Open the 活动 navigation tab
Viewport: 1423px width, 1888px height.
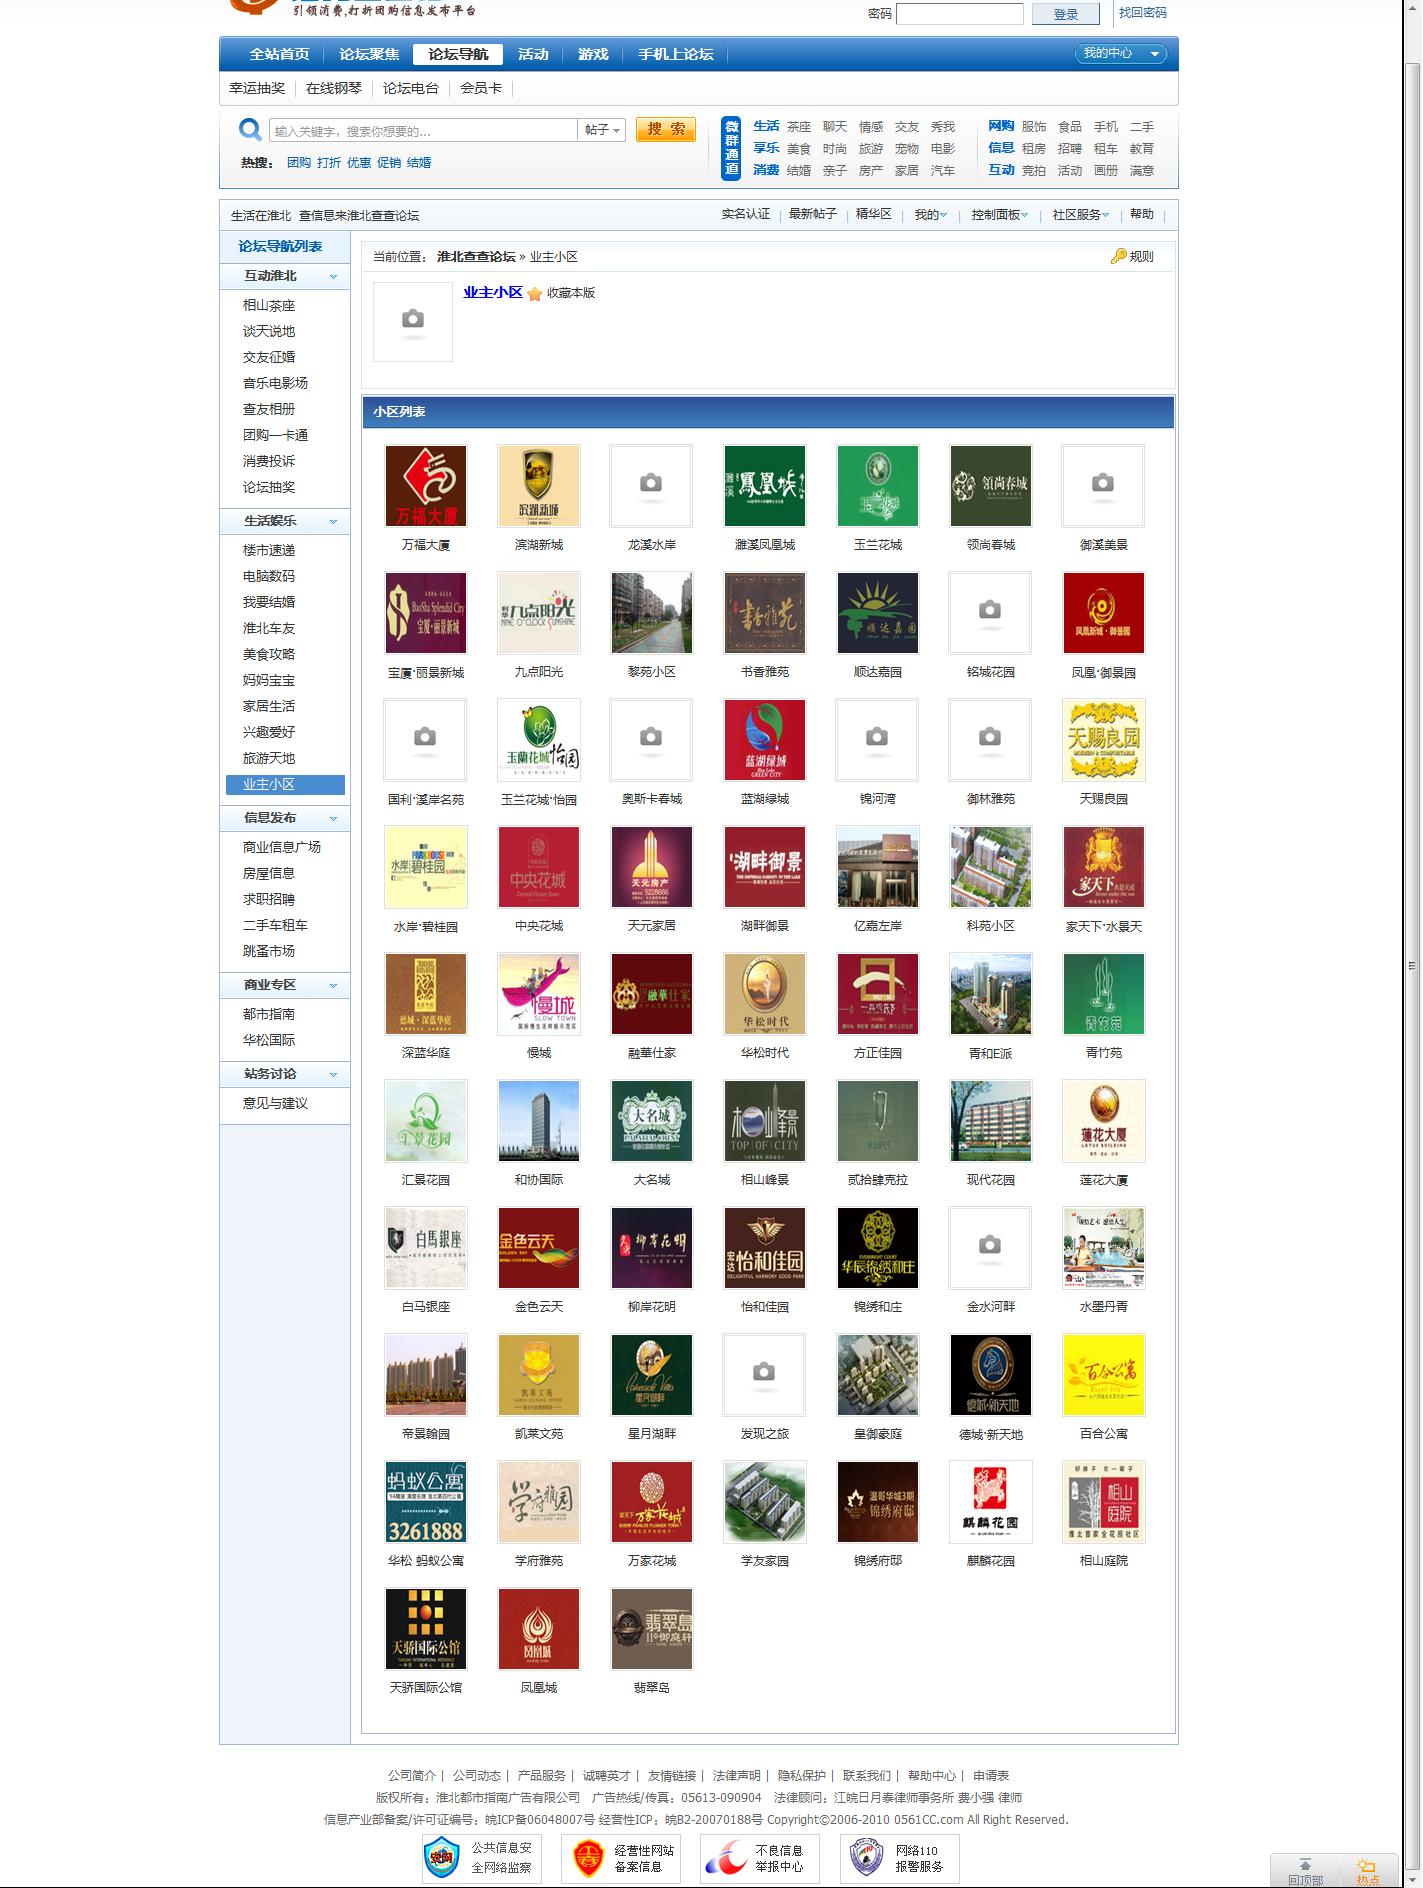(x=533, y=54)
